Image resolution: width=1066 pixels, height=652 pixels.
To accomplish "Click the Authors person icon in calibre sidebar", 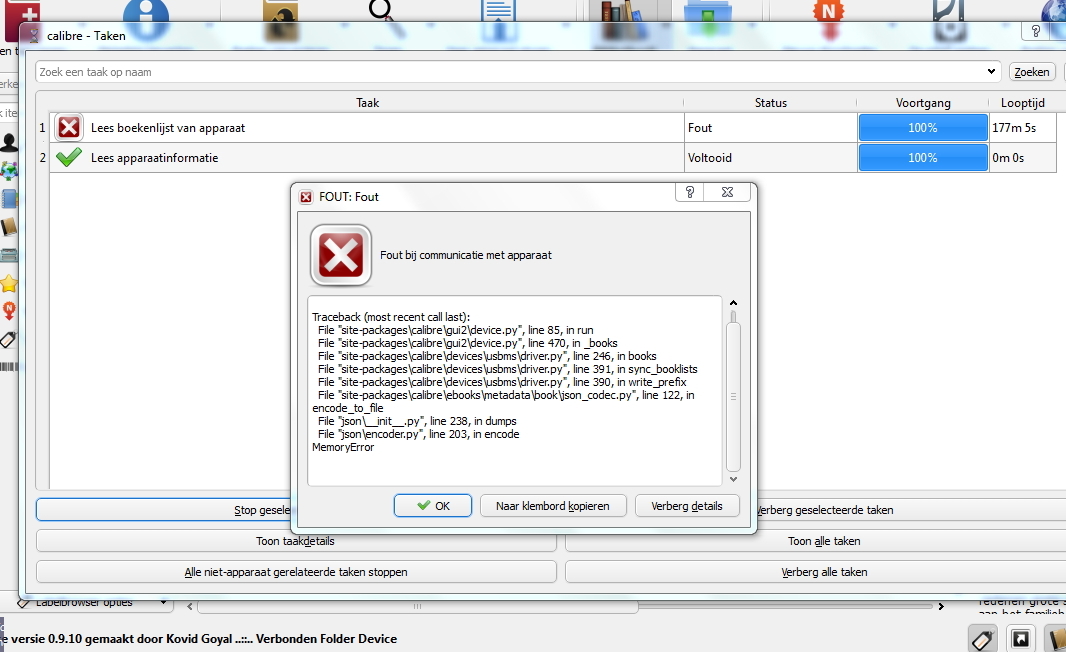I will tap(8, 142).
